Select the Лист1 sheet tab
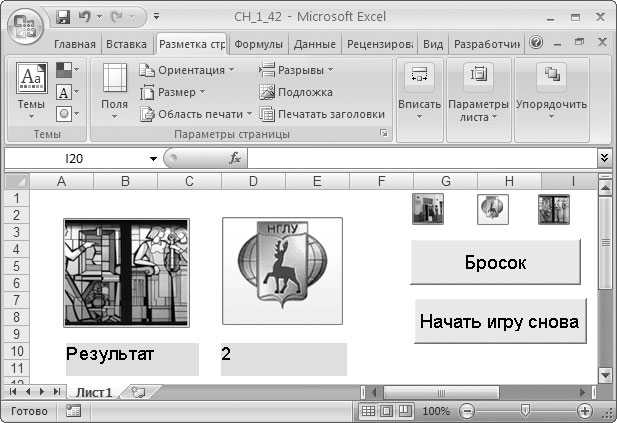 click(x=94, y=392)
